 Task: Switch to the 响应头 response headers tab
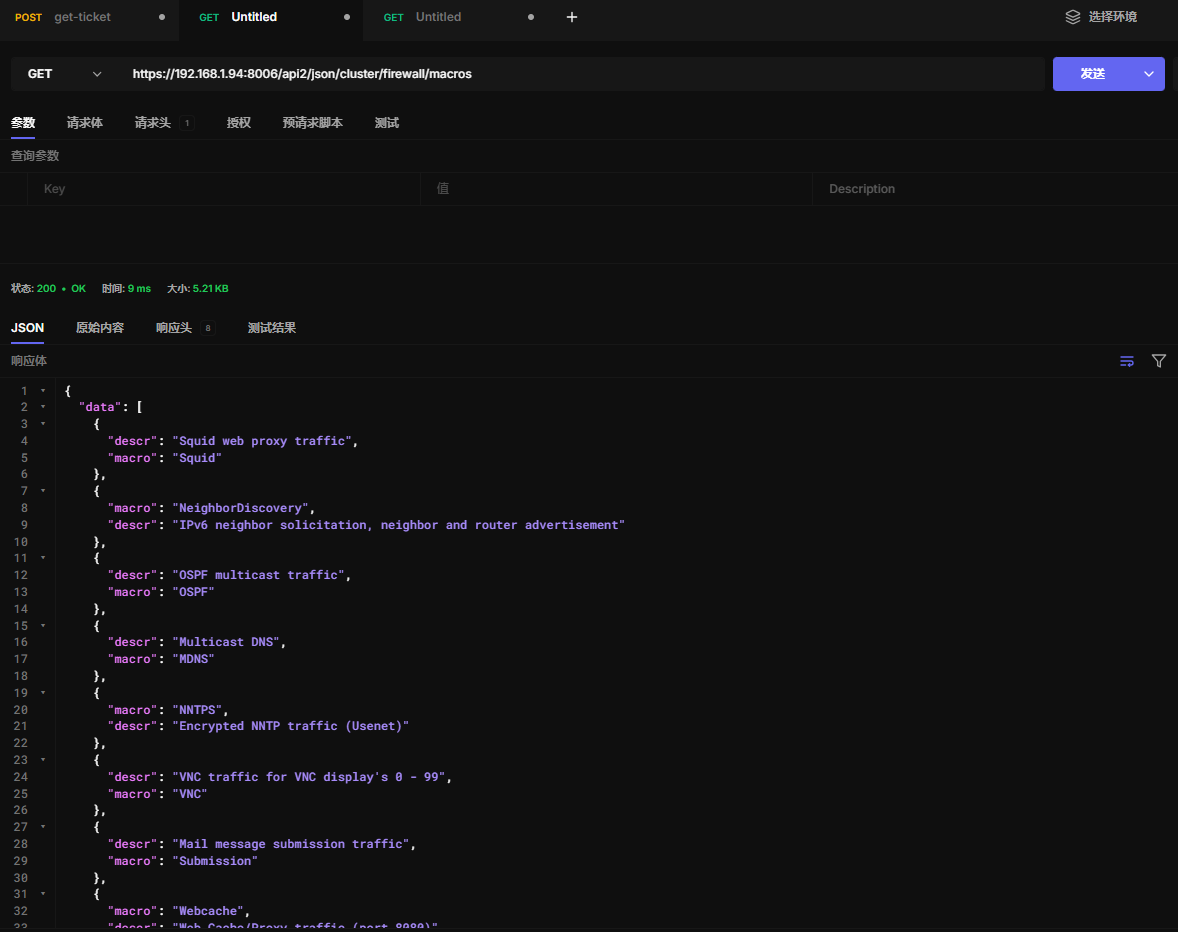click(x=174, y=328)
